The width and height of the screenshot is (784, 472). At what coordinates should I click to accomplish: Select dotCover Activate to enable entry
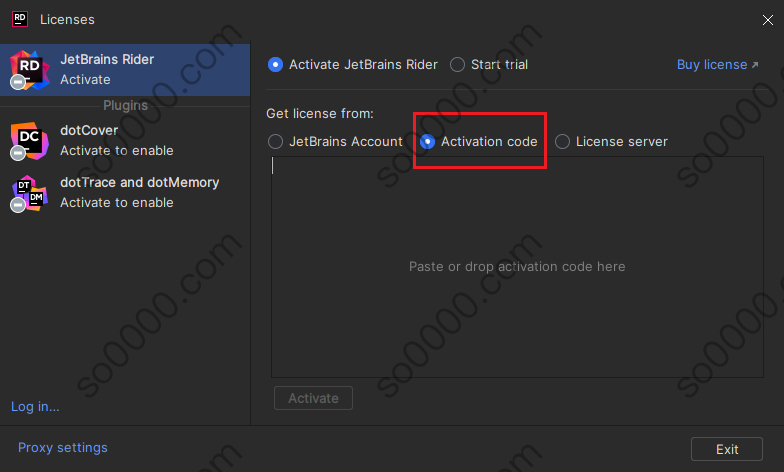pos(125,141)
